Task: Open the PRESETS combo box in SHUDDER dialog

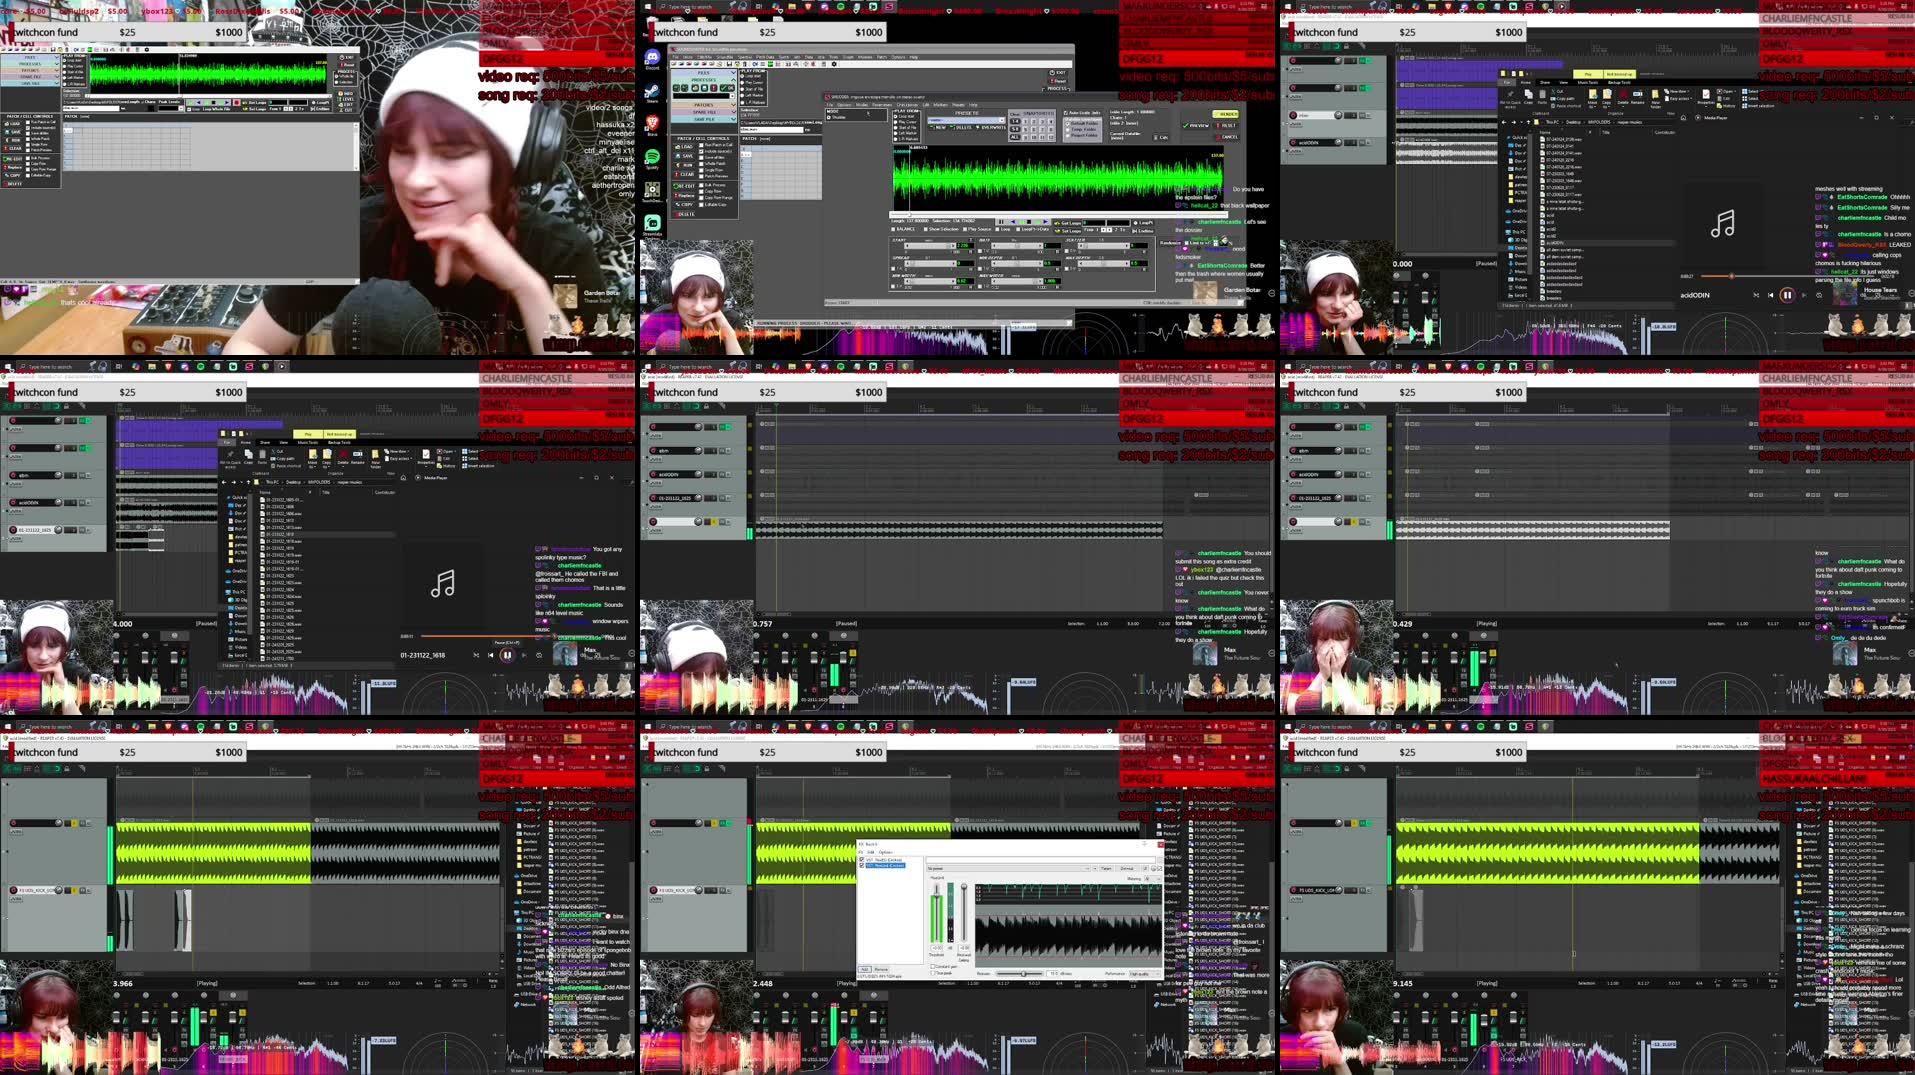Action: coord(966,121)
